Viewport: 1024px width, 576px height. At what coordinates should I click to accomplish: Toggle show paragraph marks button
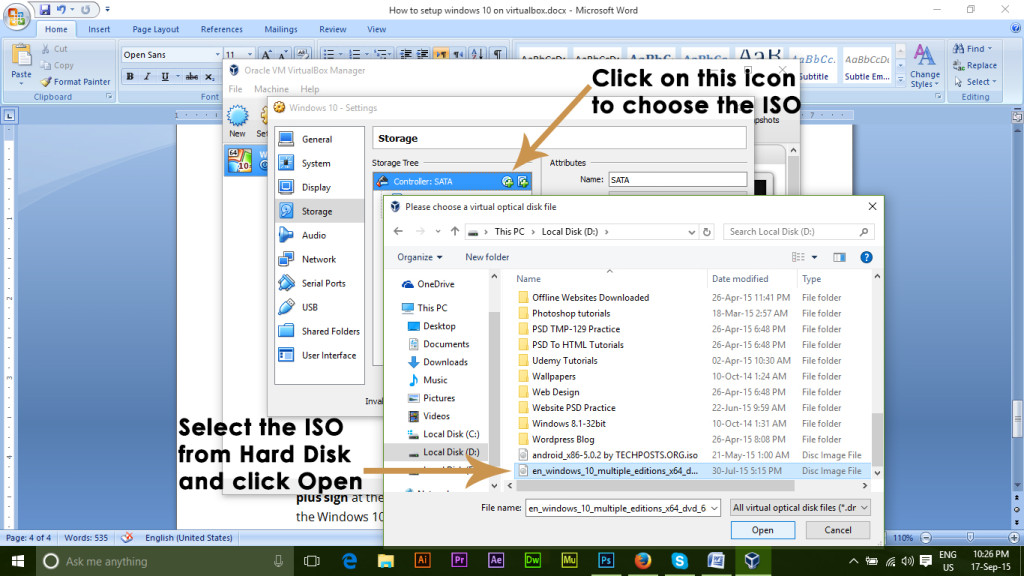click(498, 54)
